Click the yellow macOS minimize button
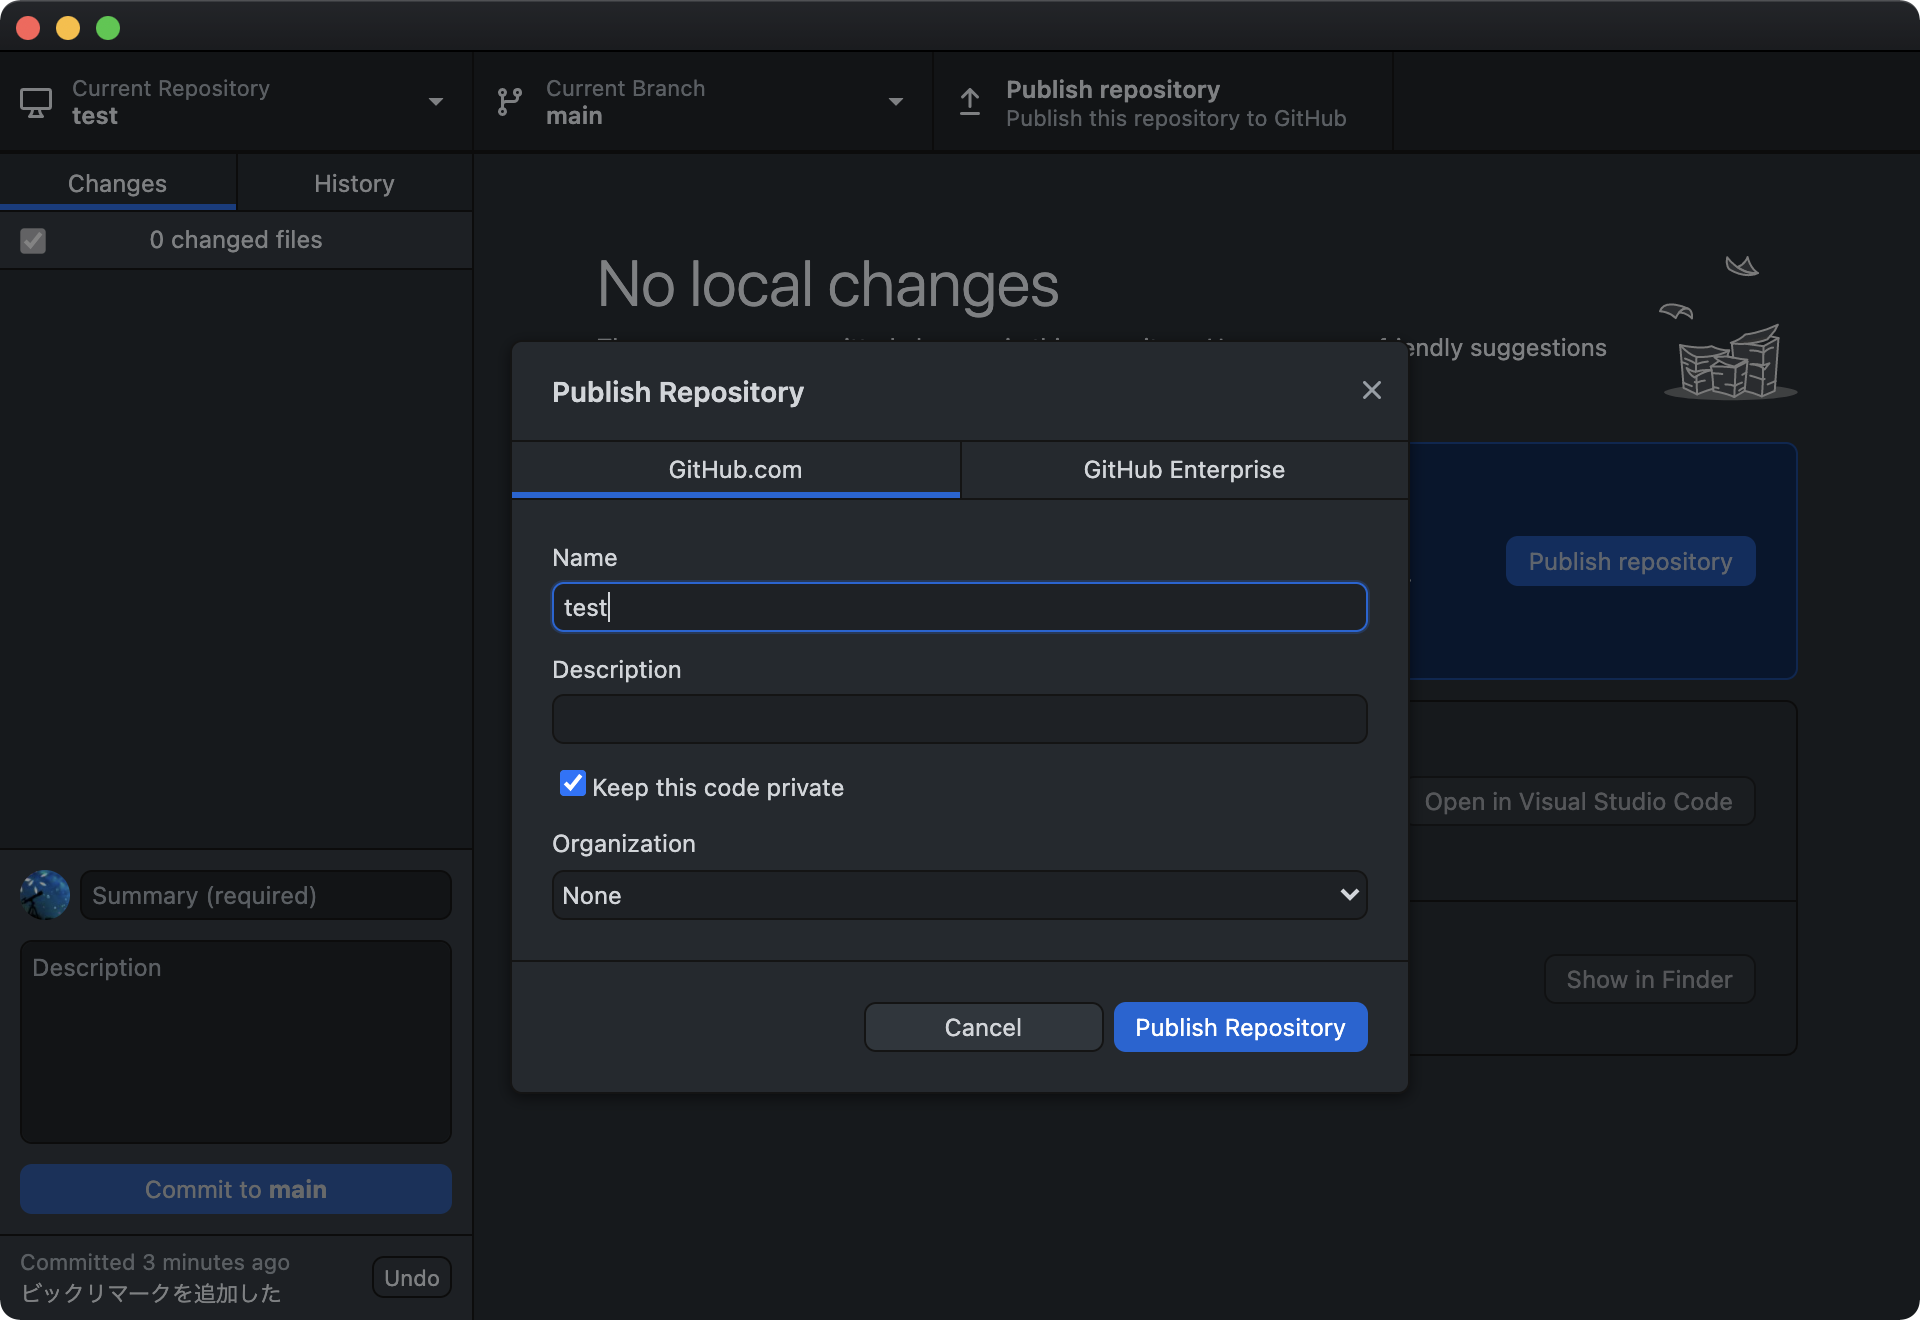Viewport: 1920px width, 1320px height. click(68, 28)
